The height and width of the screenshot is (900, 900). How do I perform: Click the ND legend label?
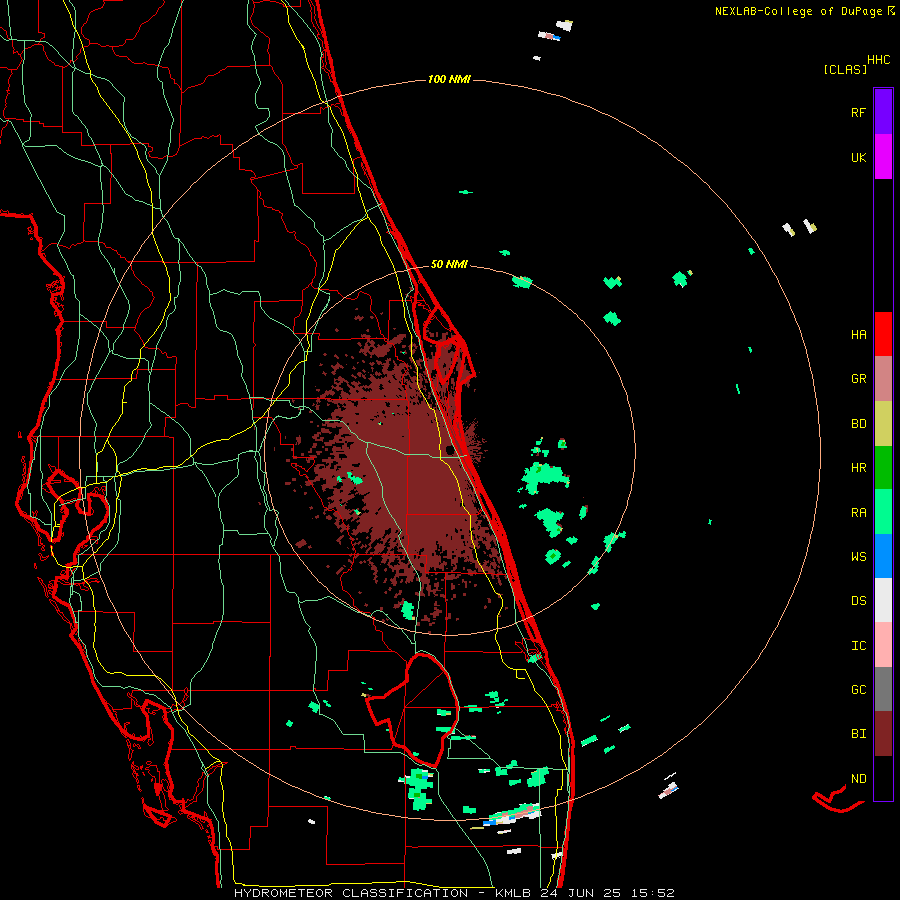(x=858, y=779)
